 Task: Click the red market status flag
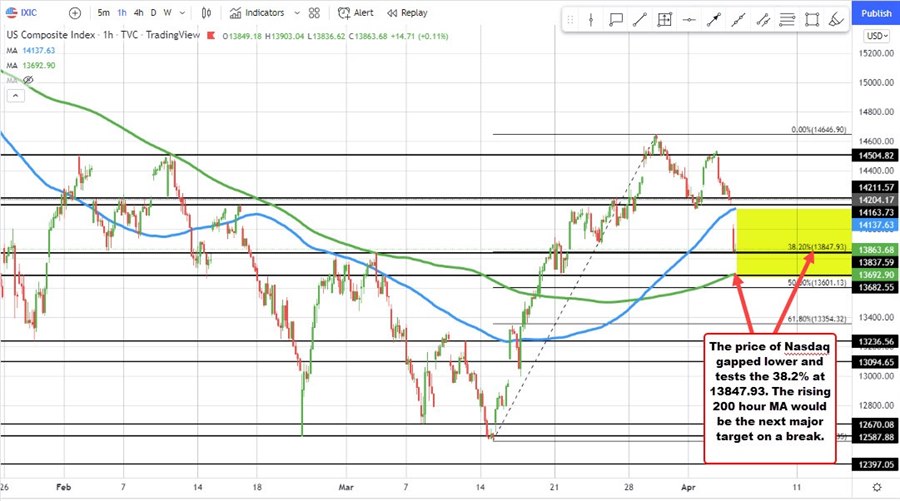211,36
